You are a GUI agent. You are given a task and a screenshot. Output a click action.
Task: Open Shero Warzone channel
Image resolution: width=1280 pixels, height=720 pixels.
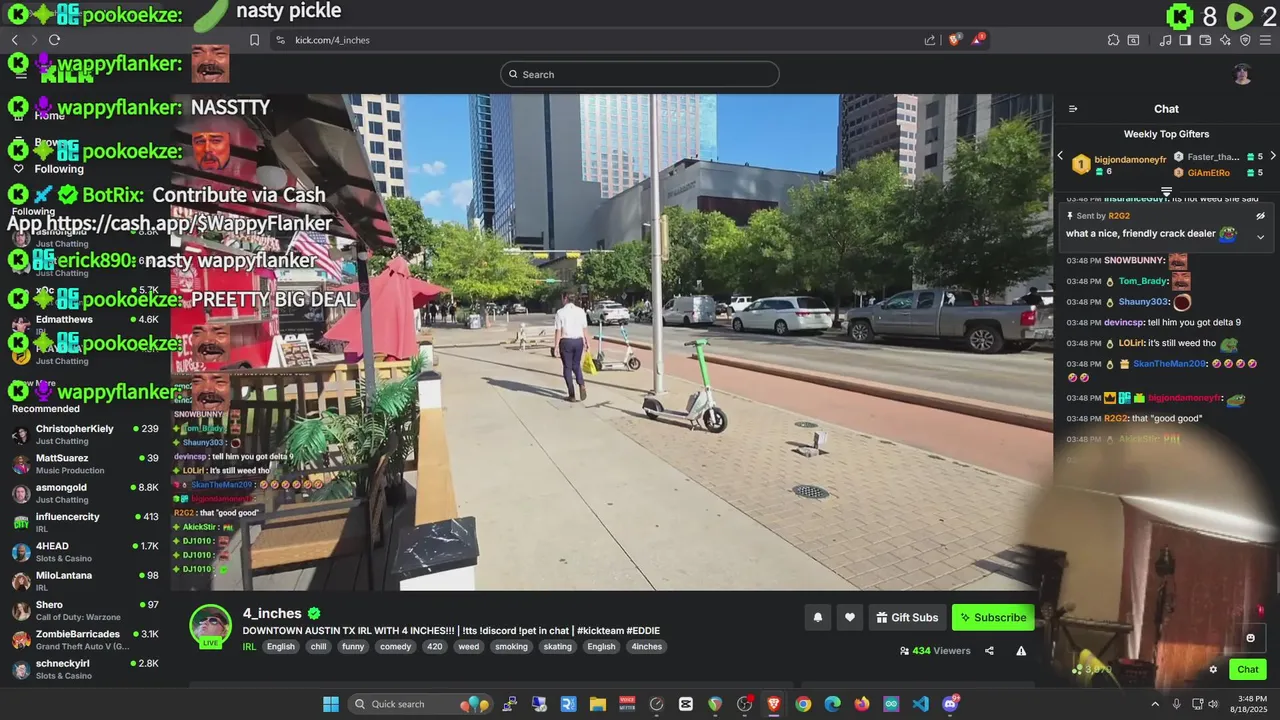click(85, 610)
